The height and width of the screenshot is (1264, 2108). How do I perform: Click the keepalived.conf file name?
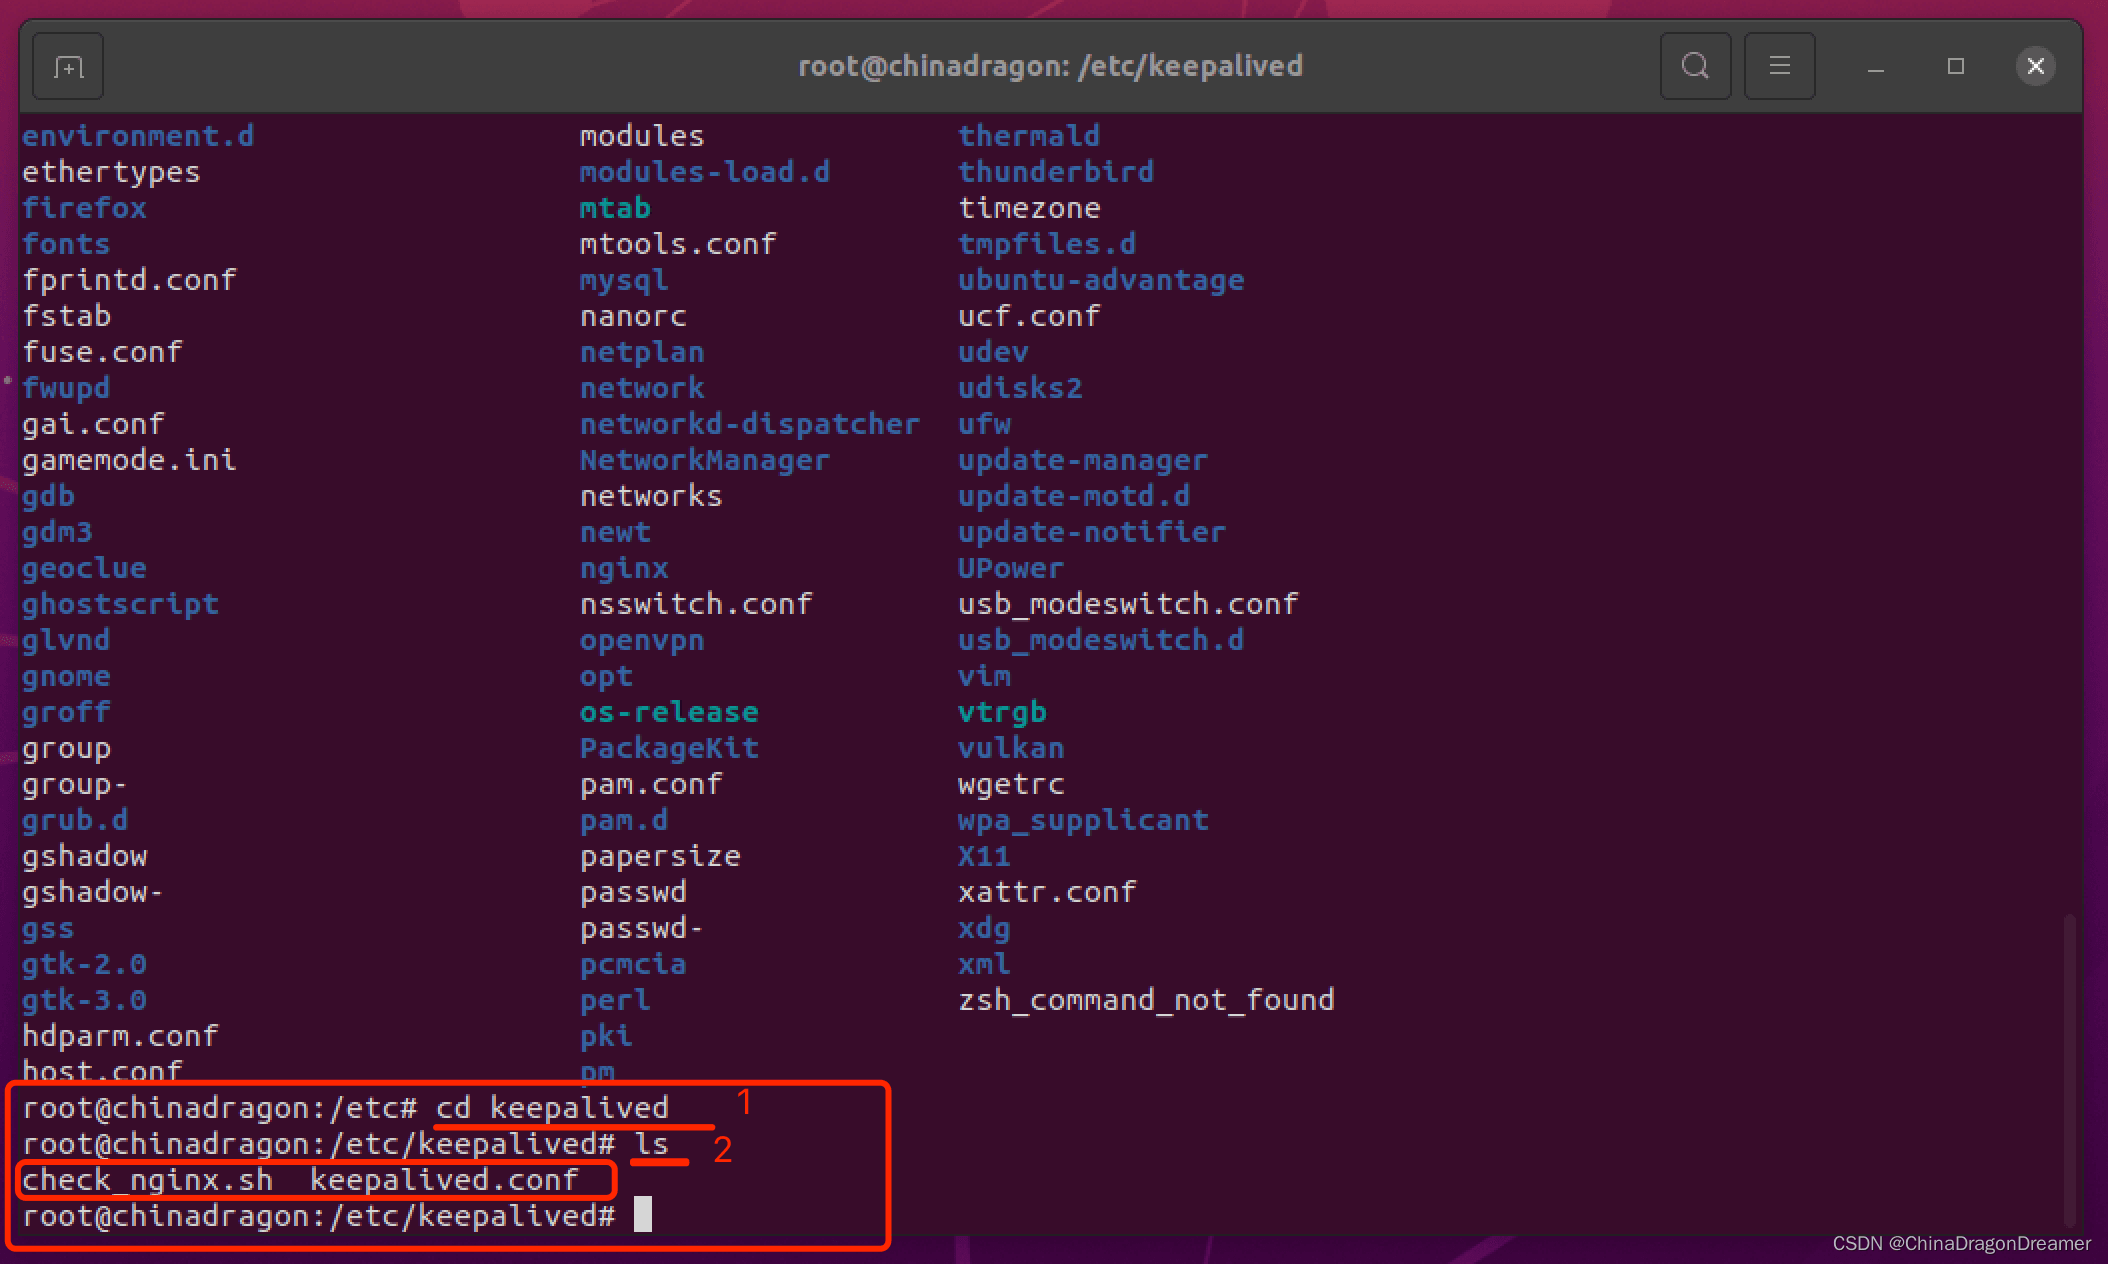coord(444,1180)
